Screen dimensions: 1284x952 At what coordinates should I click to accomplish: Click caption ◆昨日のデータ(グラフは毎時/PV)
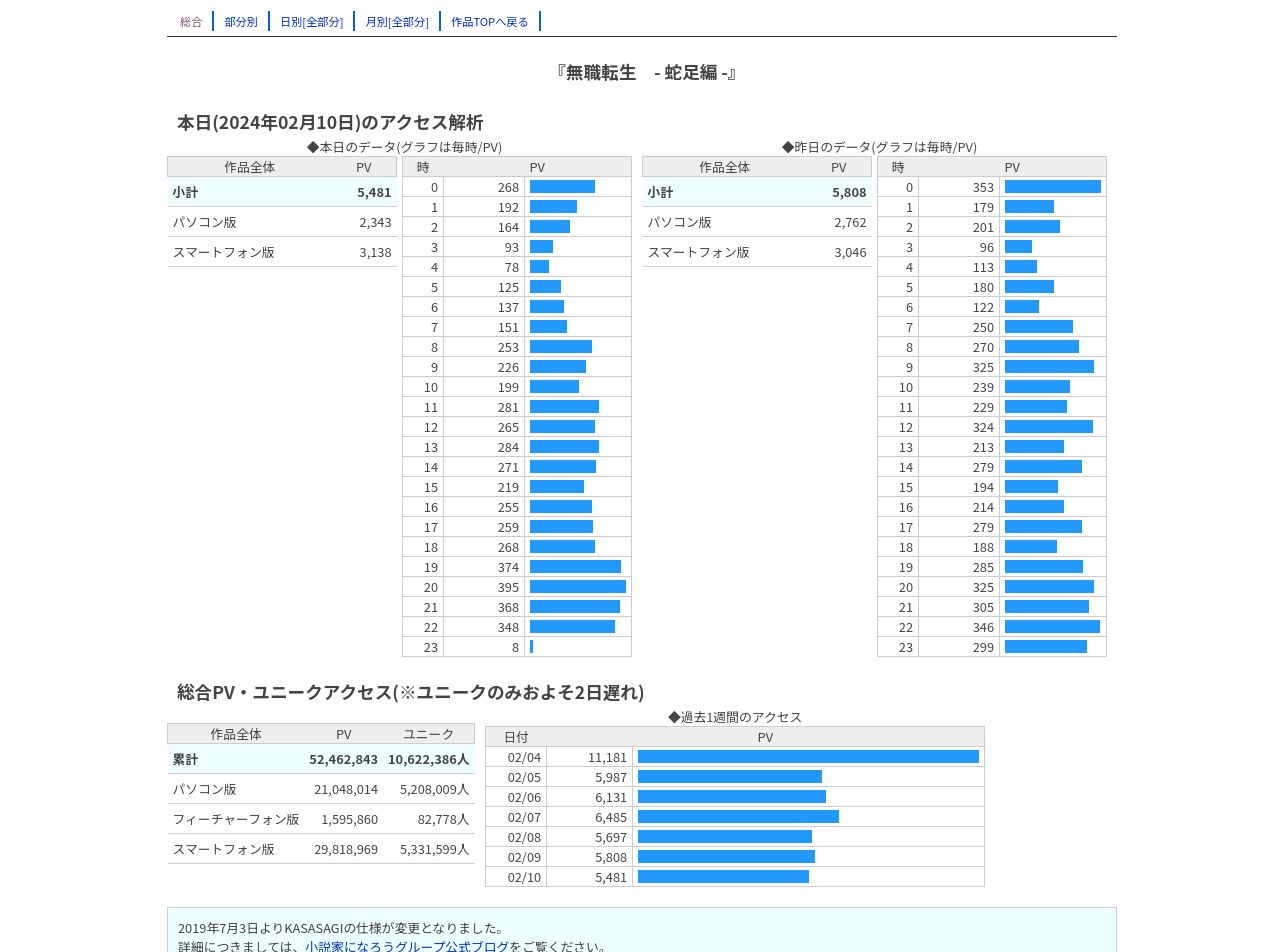click(x=879, y=147)
